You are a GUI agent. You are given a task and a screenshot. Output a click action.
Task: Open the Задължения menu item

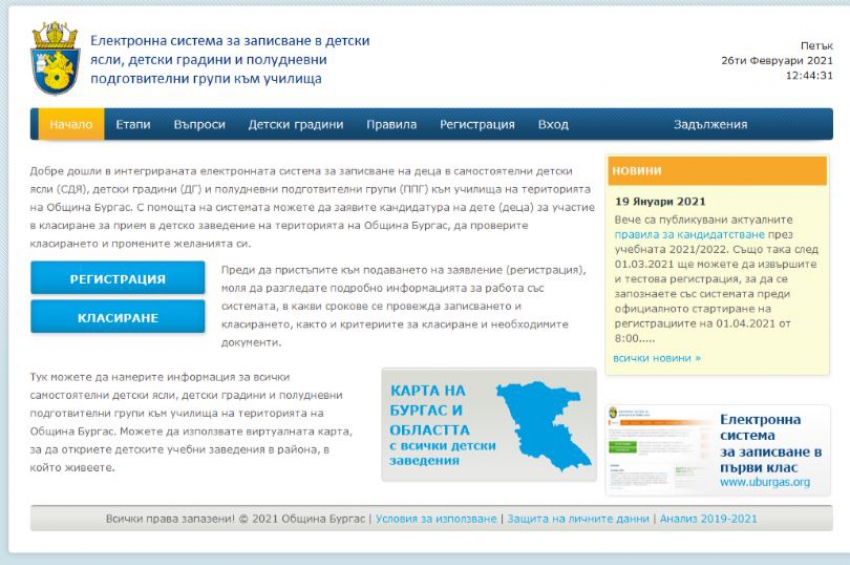[710, 125]
